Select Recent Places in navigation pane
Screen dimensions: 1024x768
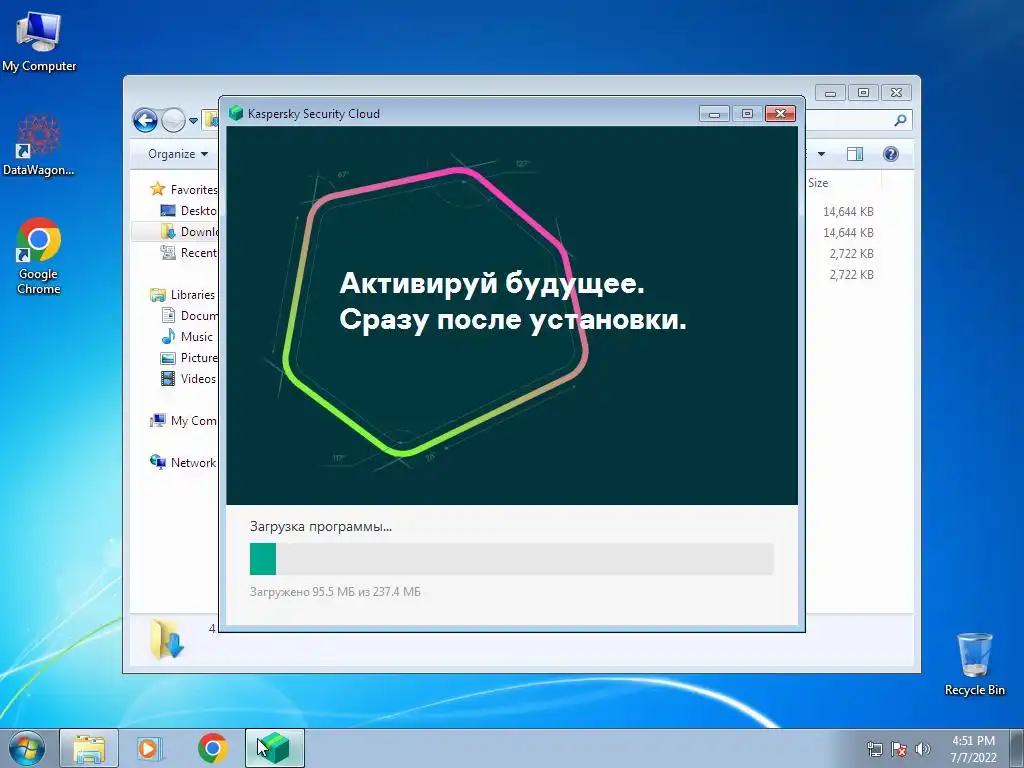click(x=189, y=253)
